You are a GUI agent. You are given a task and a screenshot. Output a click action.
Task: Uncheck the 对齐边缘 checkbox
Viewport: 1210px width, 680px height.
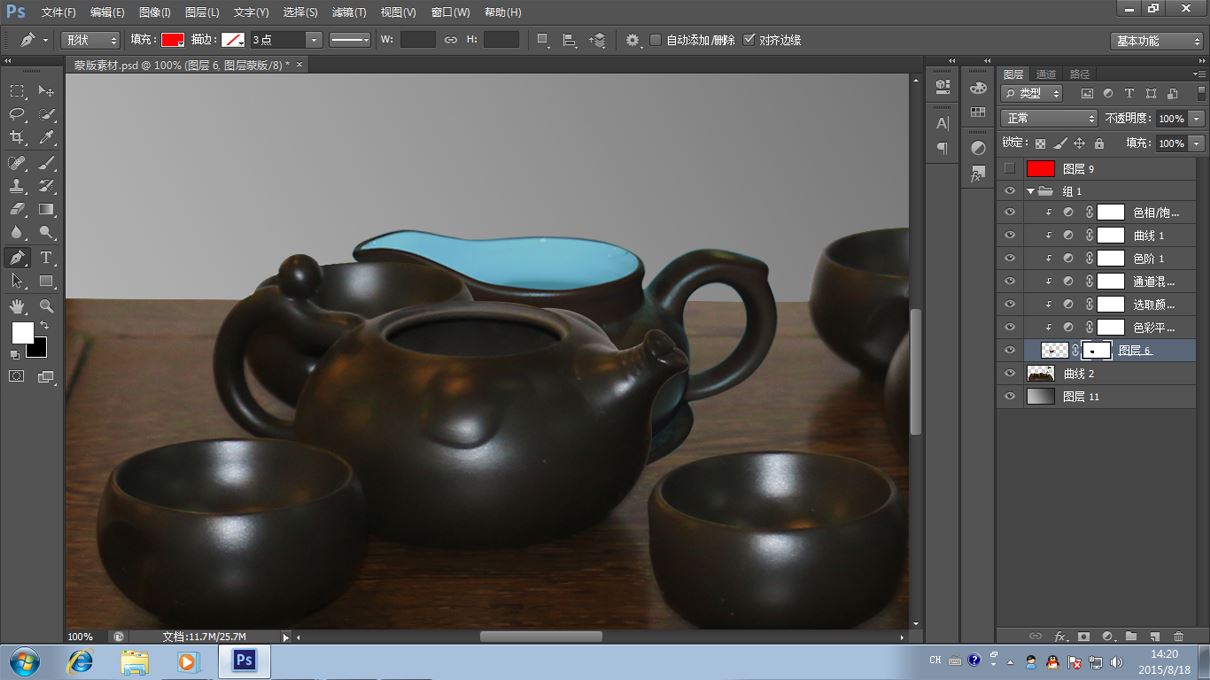(750, 40)
